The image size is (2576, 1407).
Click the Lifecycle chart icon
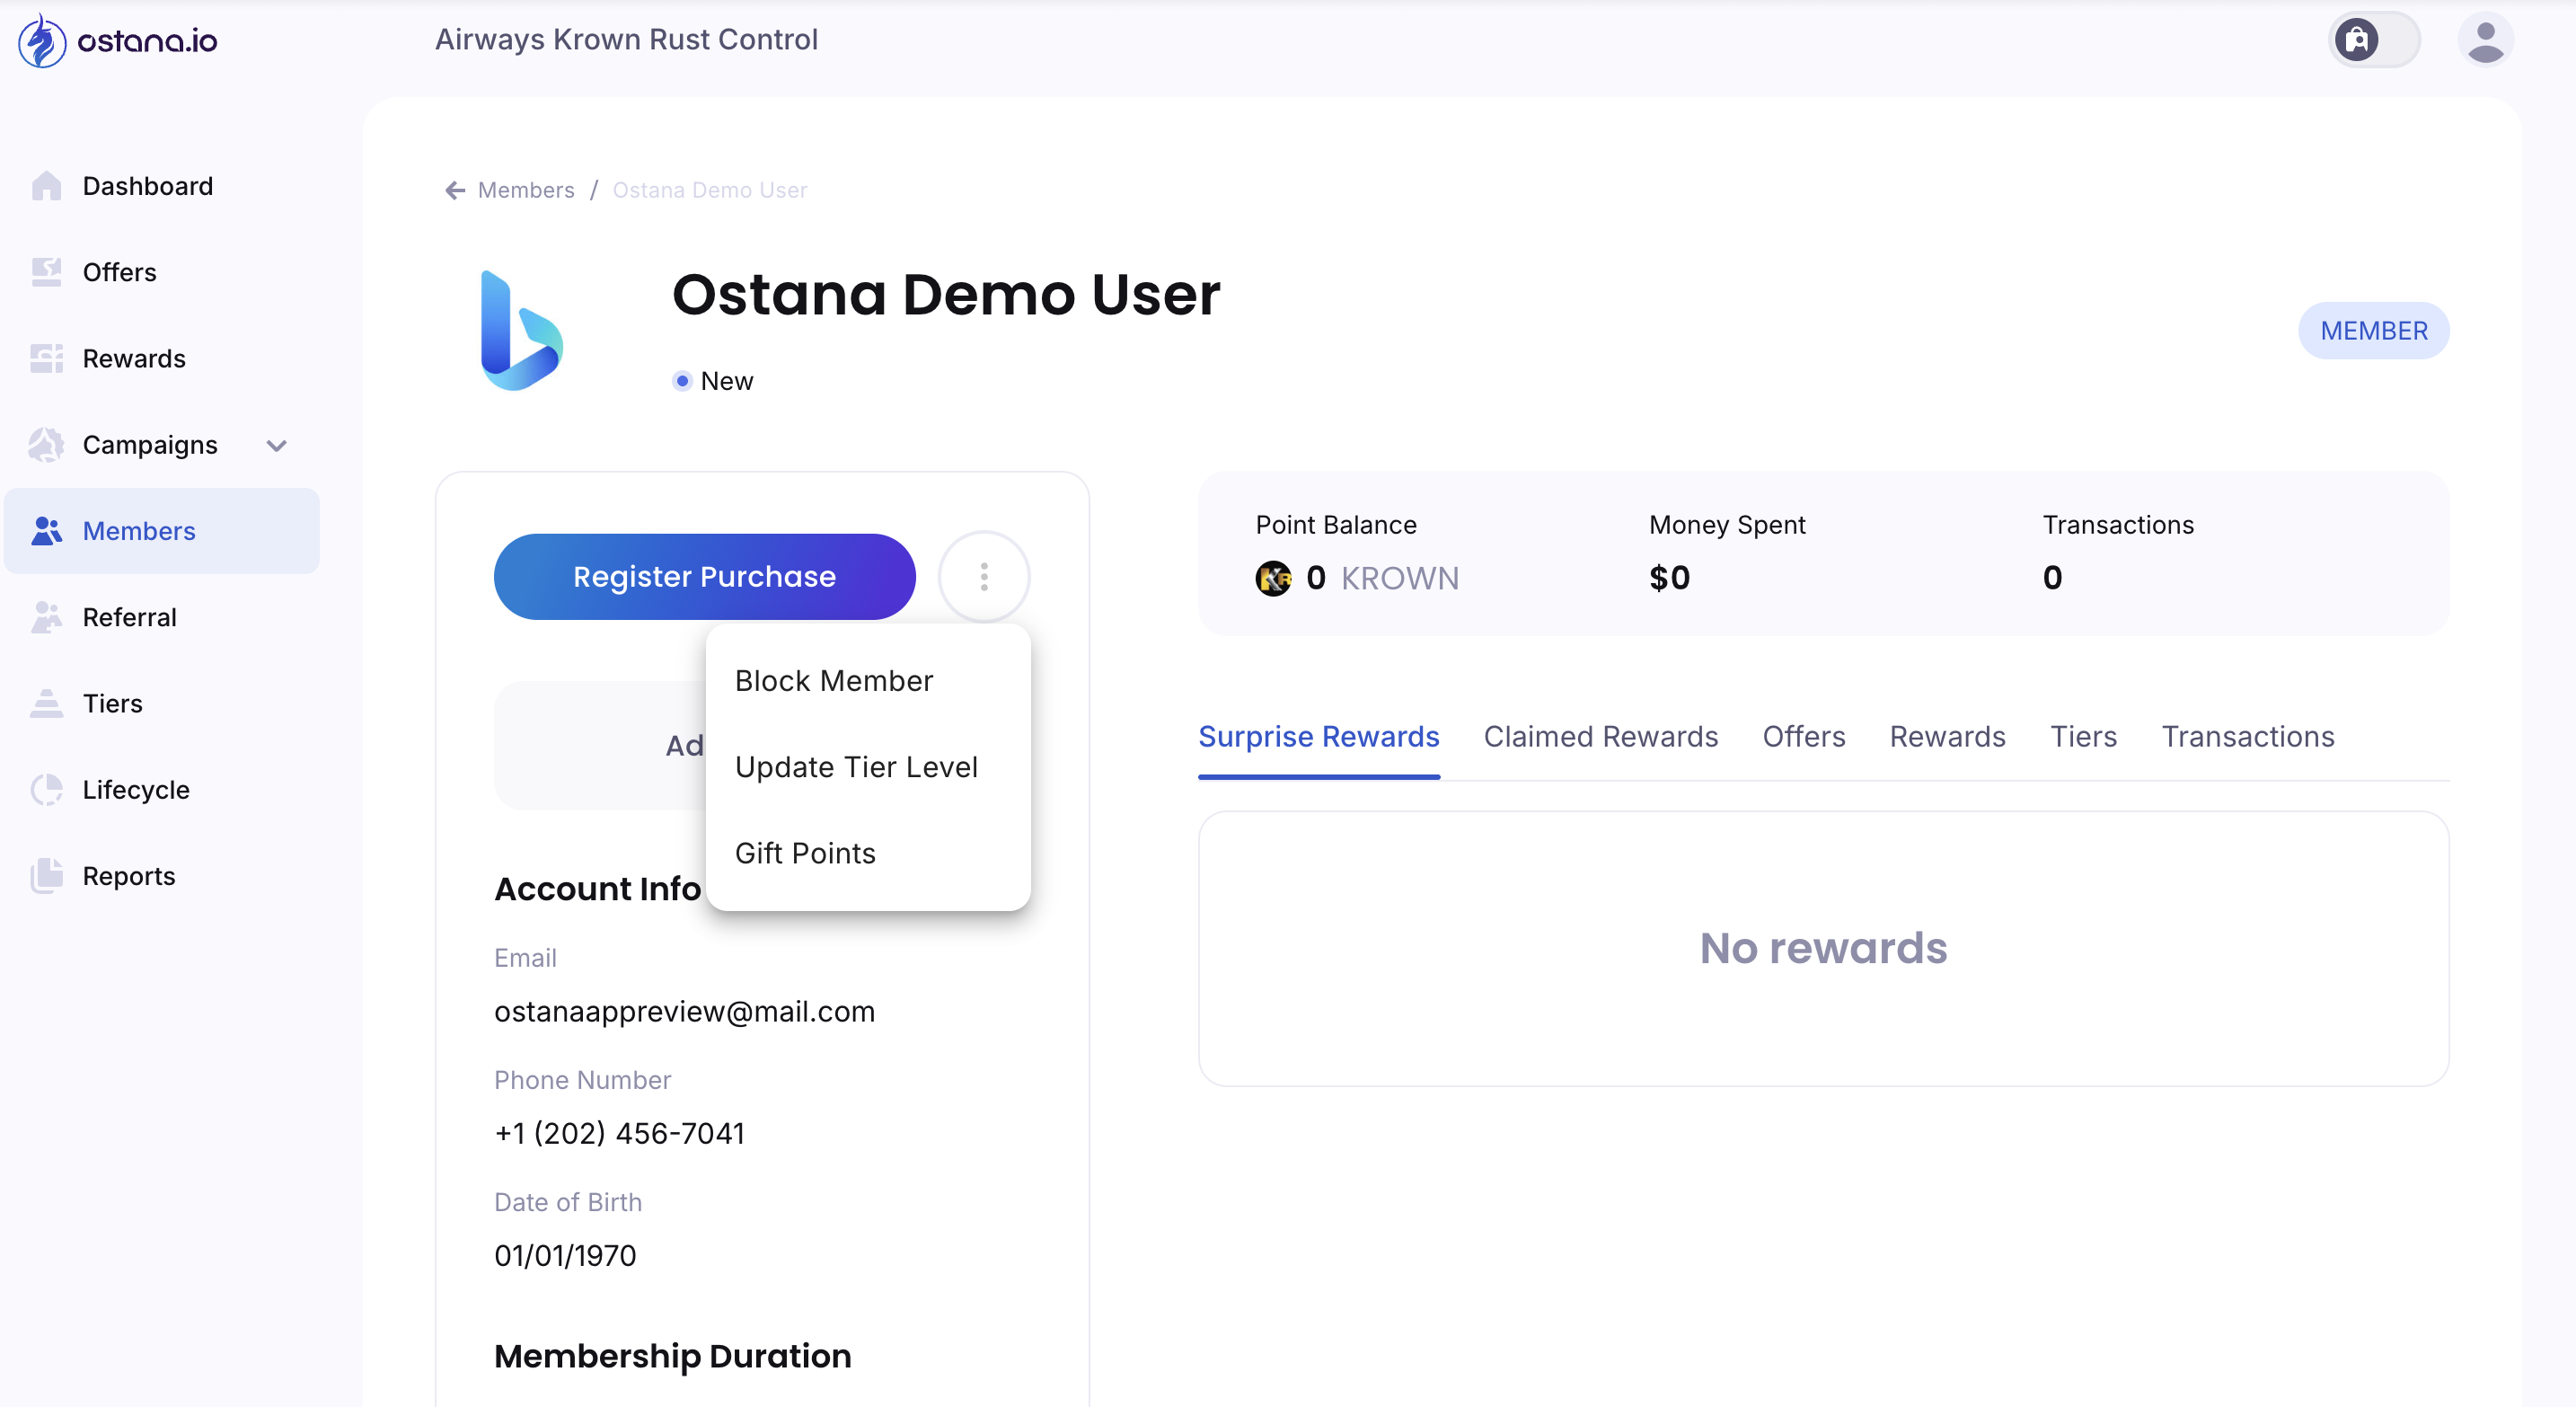point(46,790)
